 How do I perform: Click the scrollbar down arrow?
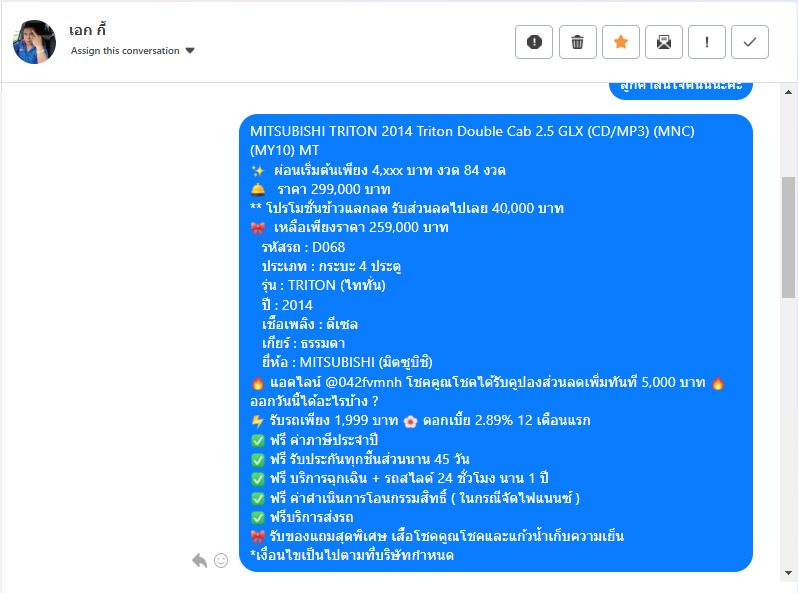click(788, 573)
